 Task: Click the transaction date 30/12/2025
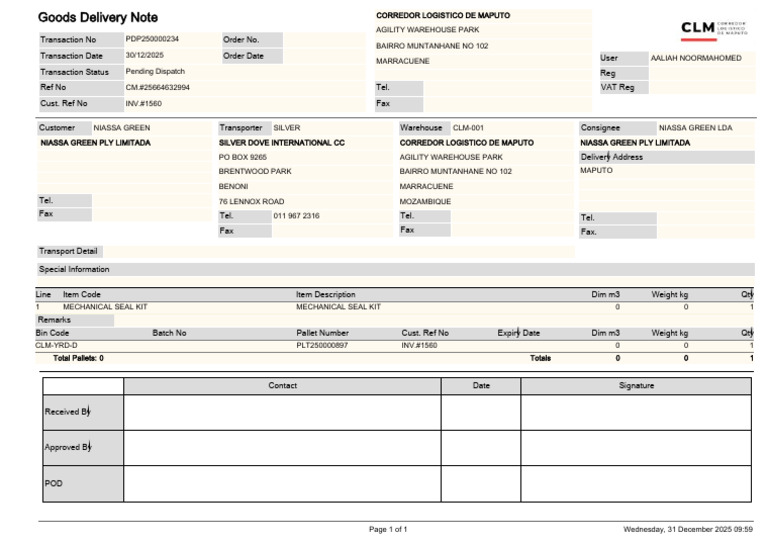[144, 55]
